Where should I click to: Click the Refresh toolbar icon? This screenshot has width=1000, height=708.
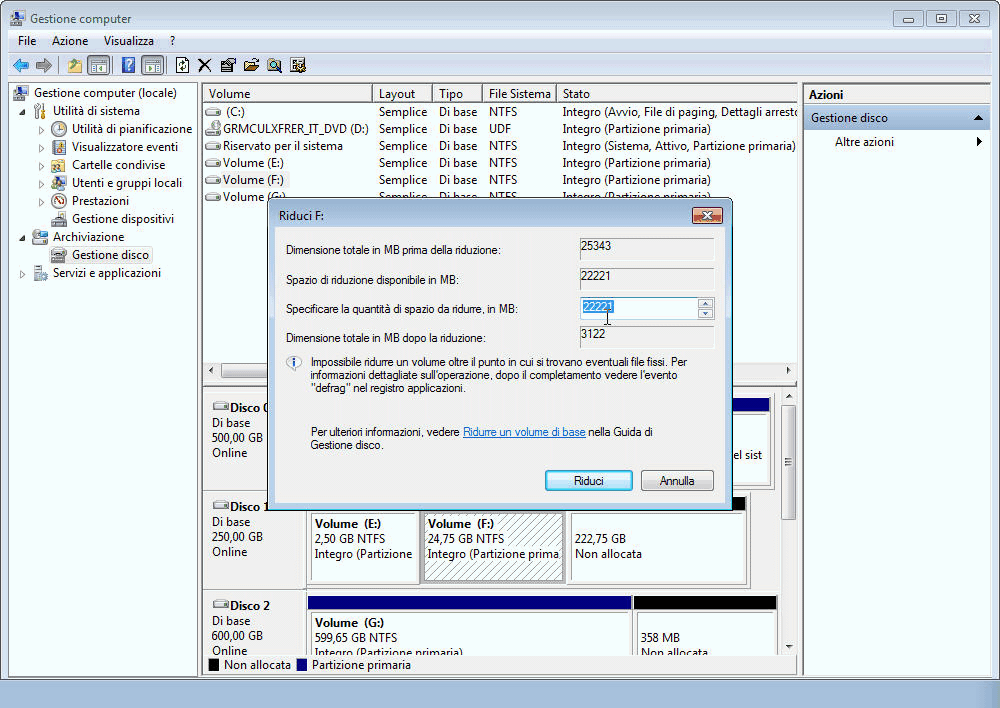coord(182,65)
